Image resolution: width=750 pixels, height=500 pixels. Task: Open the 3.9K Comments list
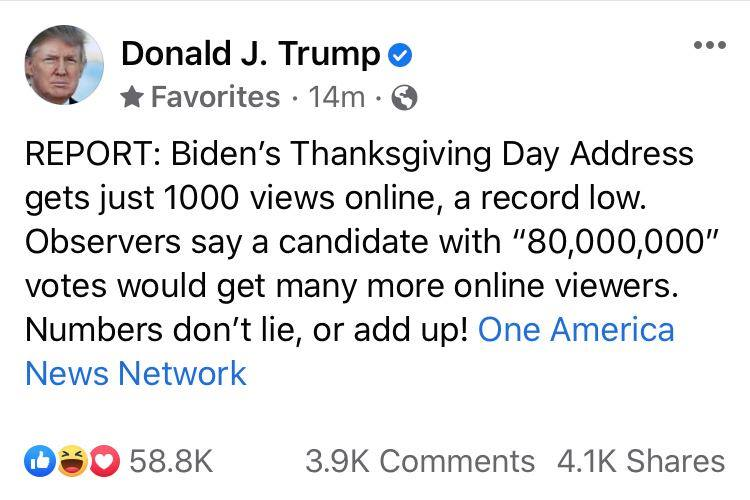click(420, 460)
